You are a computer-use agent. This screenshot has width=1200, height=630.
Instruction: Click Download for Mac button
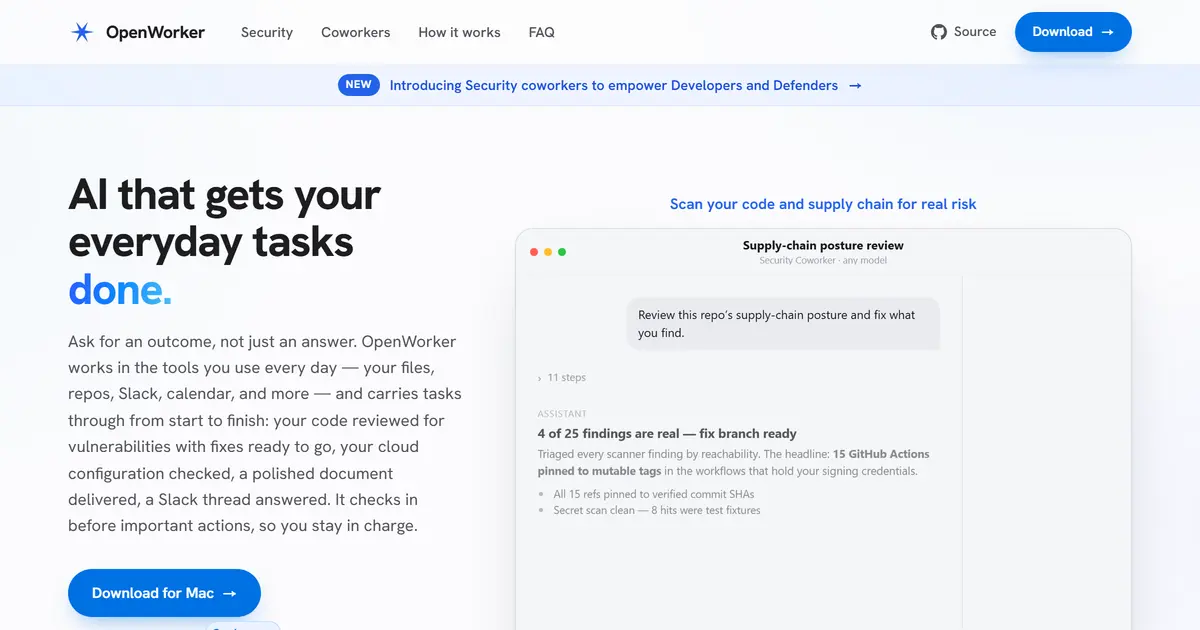(164, 593)
